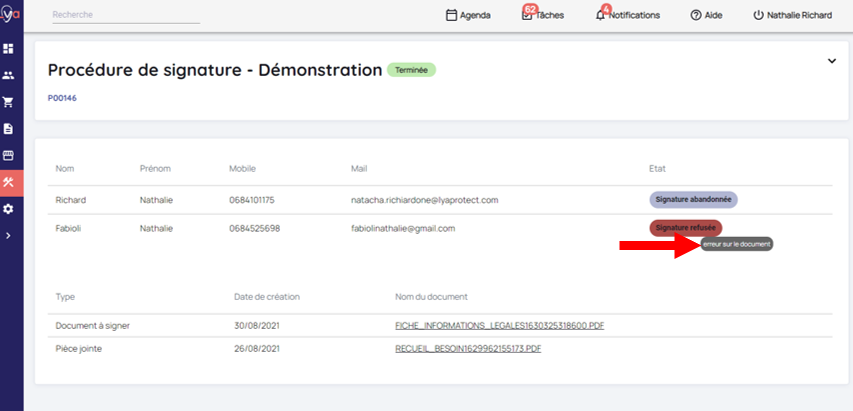View Notifications with 4 badge

tap(627, 16)
